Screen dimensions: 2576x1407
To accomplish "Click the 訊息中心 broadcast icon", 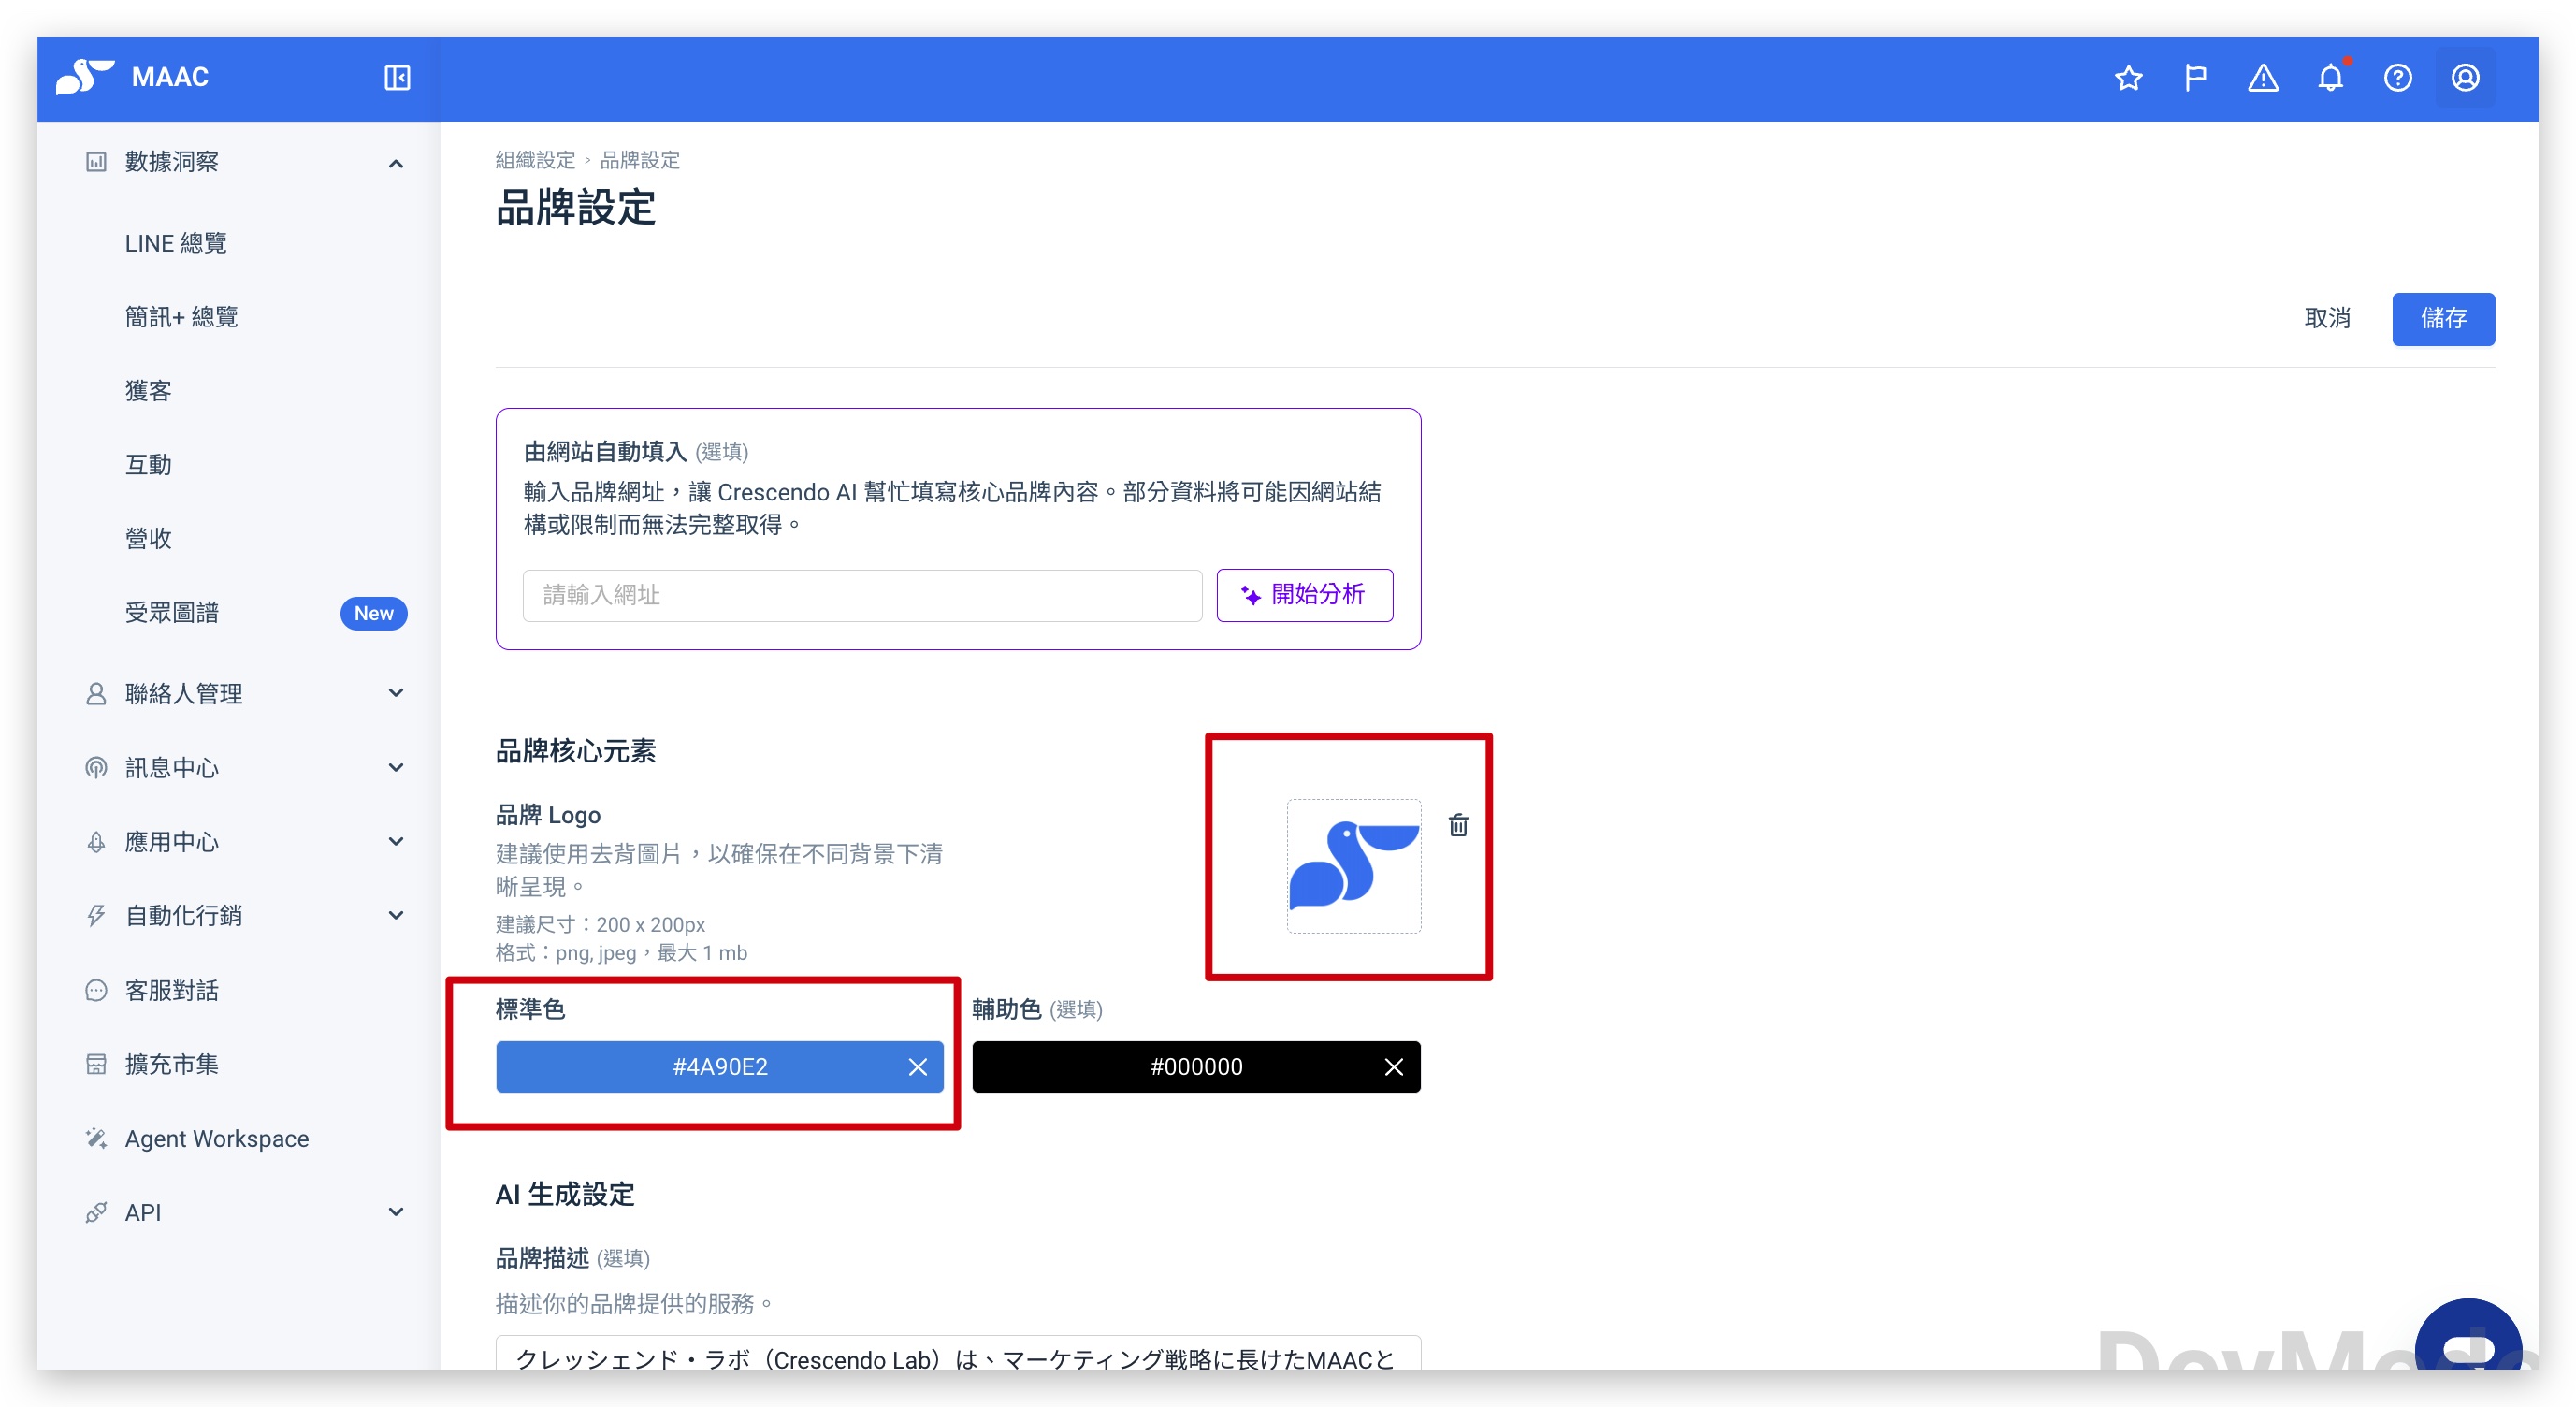I will pyautogui.click(x=96, y=768).
